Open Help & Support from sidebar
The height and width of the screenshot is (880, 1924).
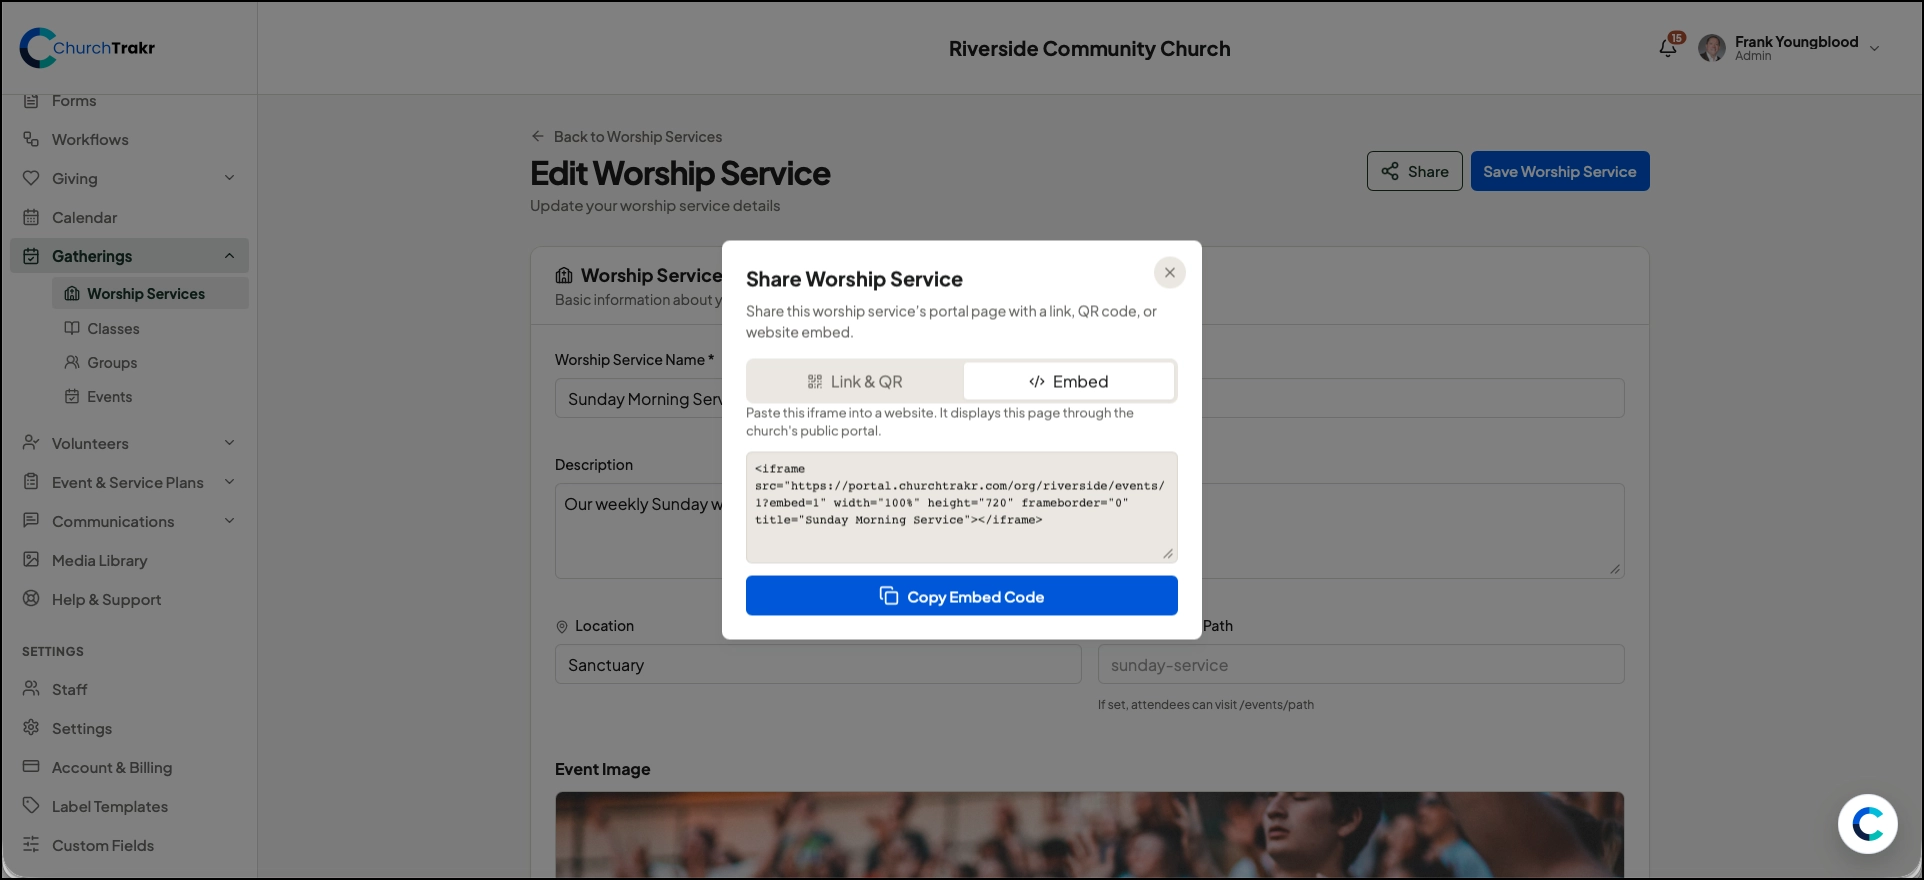click(106, 599)
